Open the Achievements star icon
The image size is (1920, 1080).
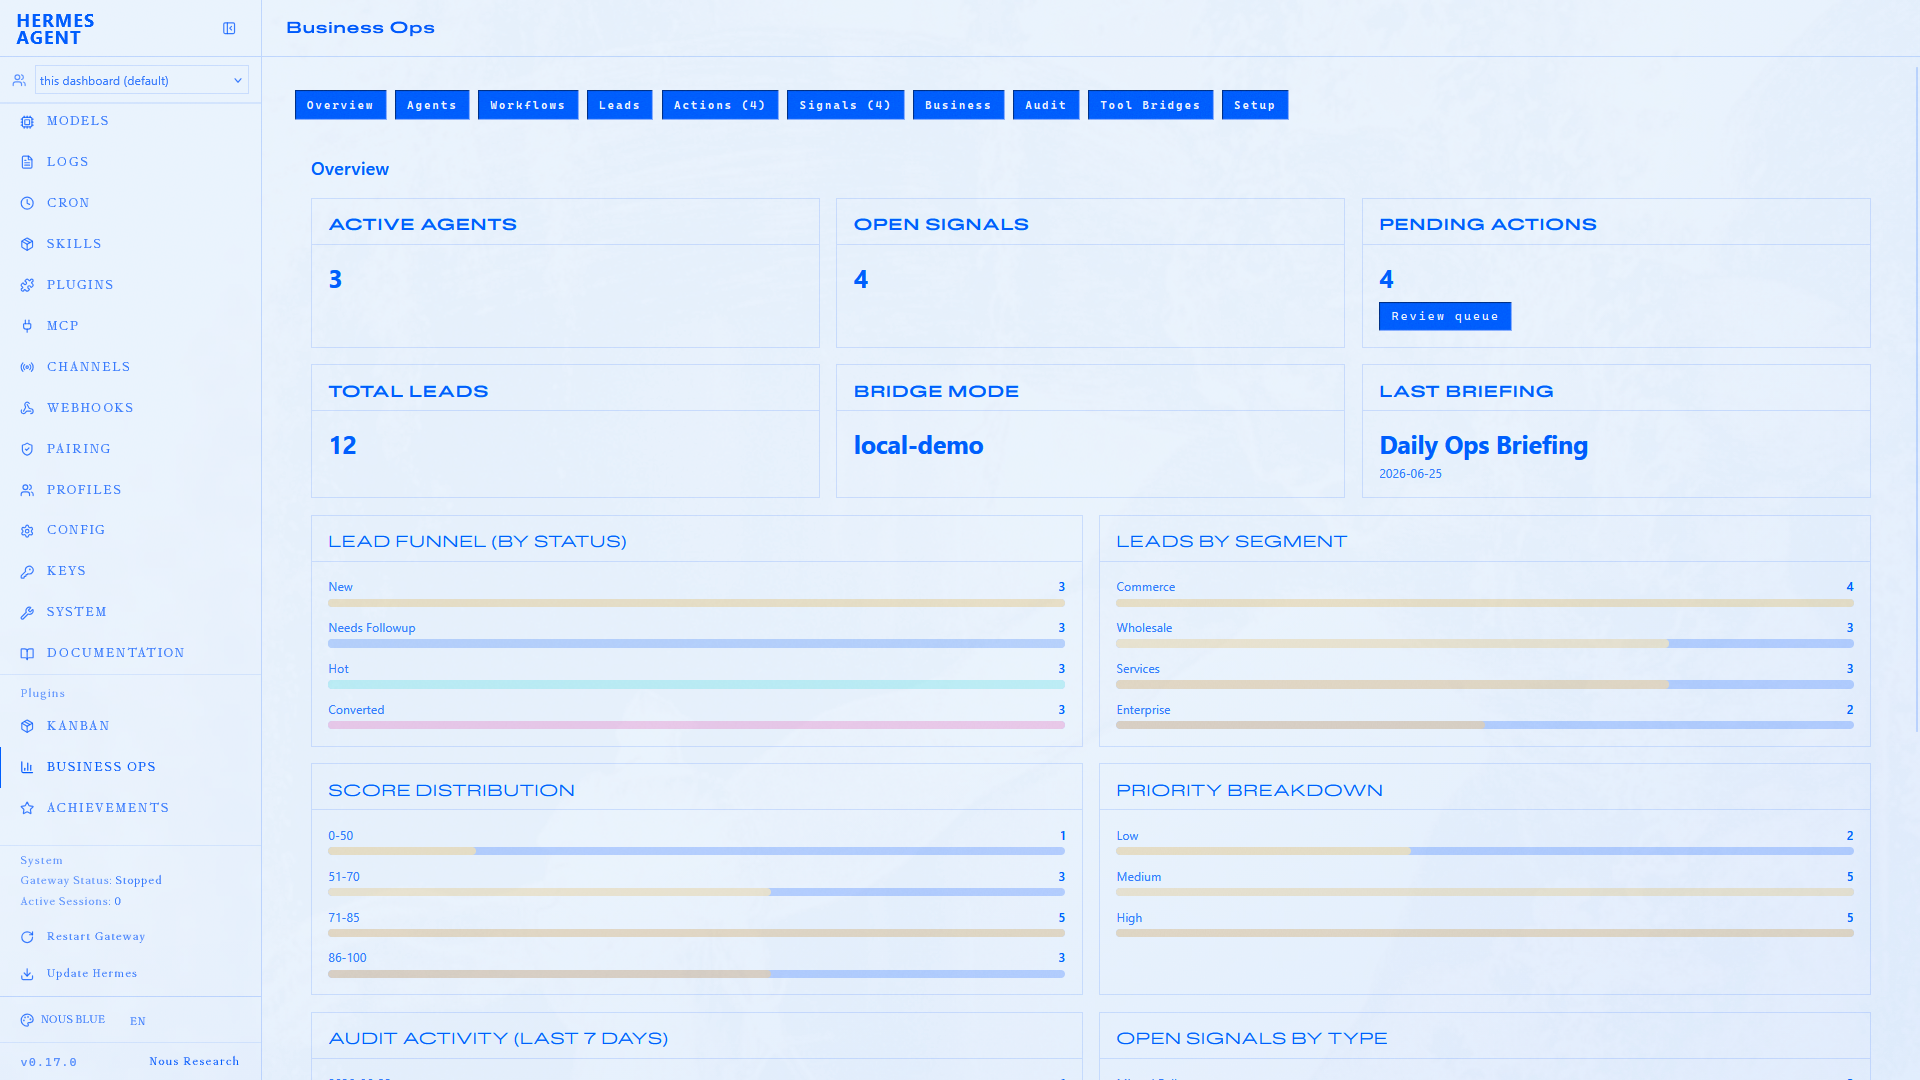pos(27,808)
